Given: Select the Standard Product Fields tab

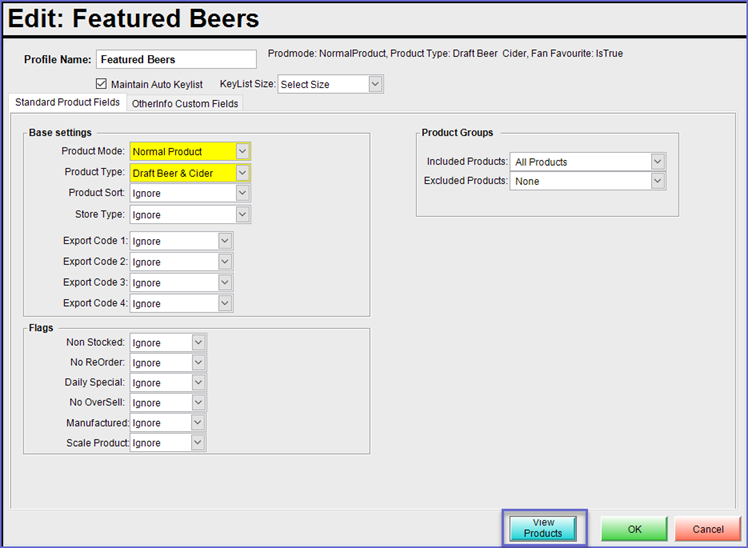Looking at the screenshot, I should point(67,102).
